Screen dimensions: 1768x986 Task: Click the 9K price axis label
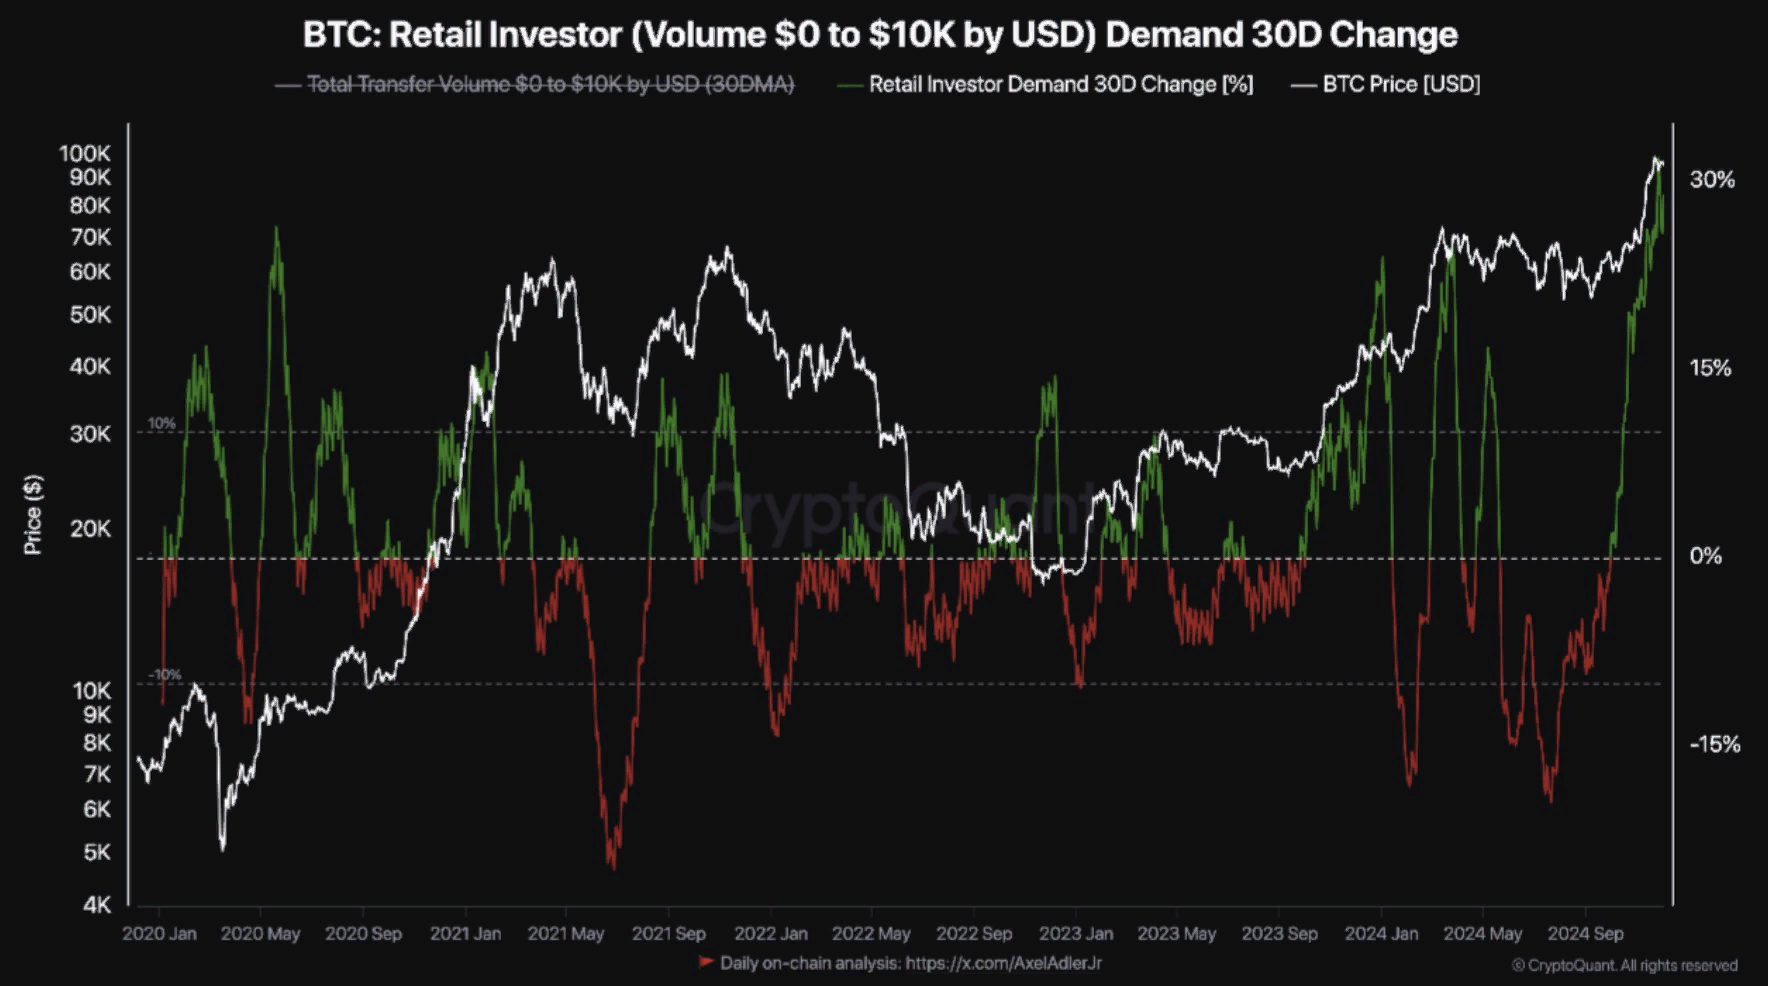pyautogui.click(x=97, y=714)
